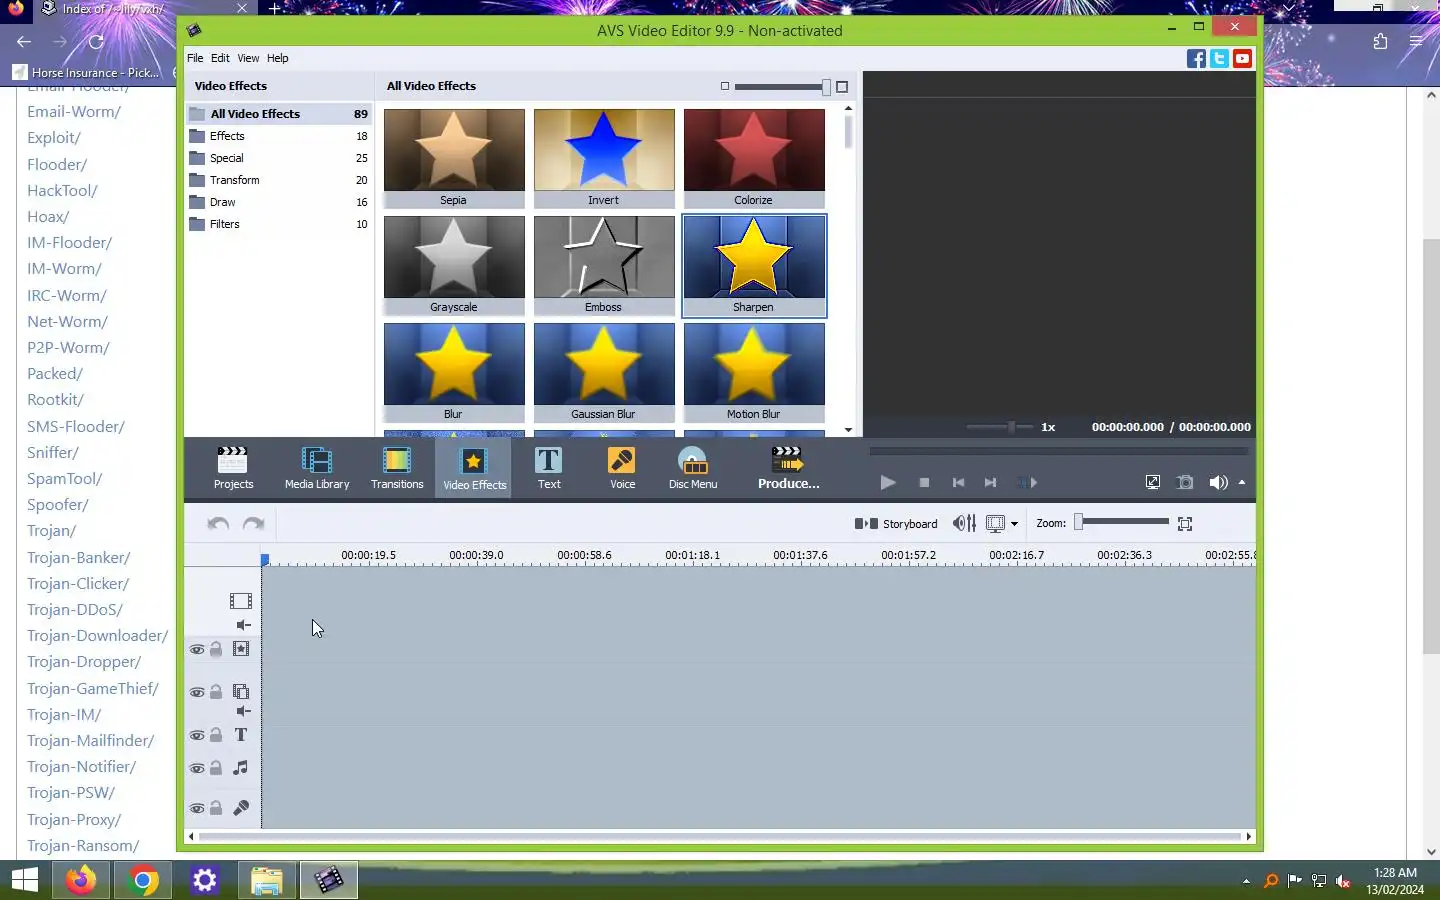Open the Text tool panel
The image size is (1440, 900).
point(549,468)
